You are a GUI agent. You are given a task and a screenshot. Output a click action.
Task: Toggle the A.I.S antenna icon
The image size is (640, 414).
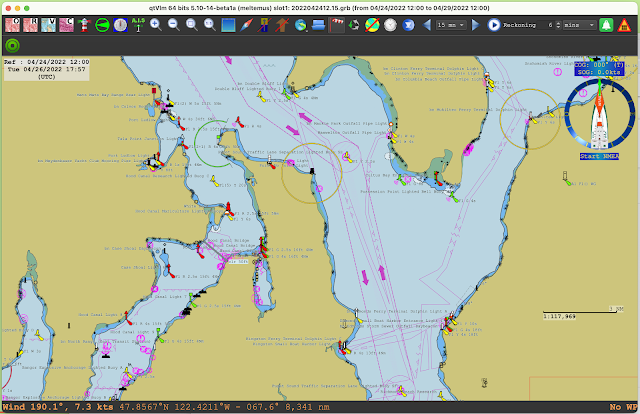[x=138, y=25]
